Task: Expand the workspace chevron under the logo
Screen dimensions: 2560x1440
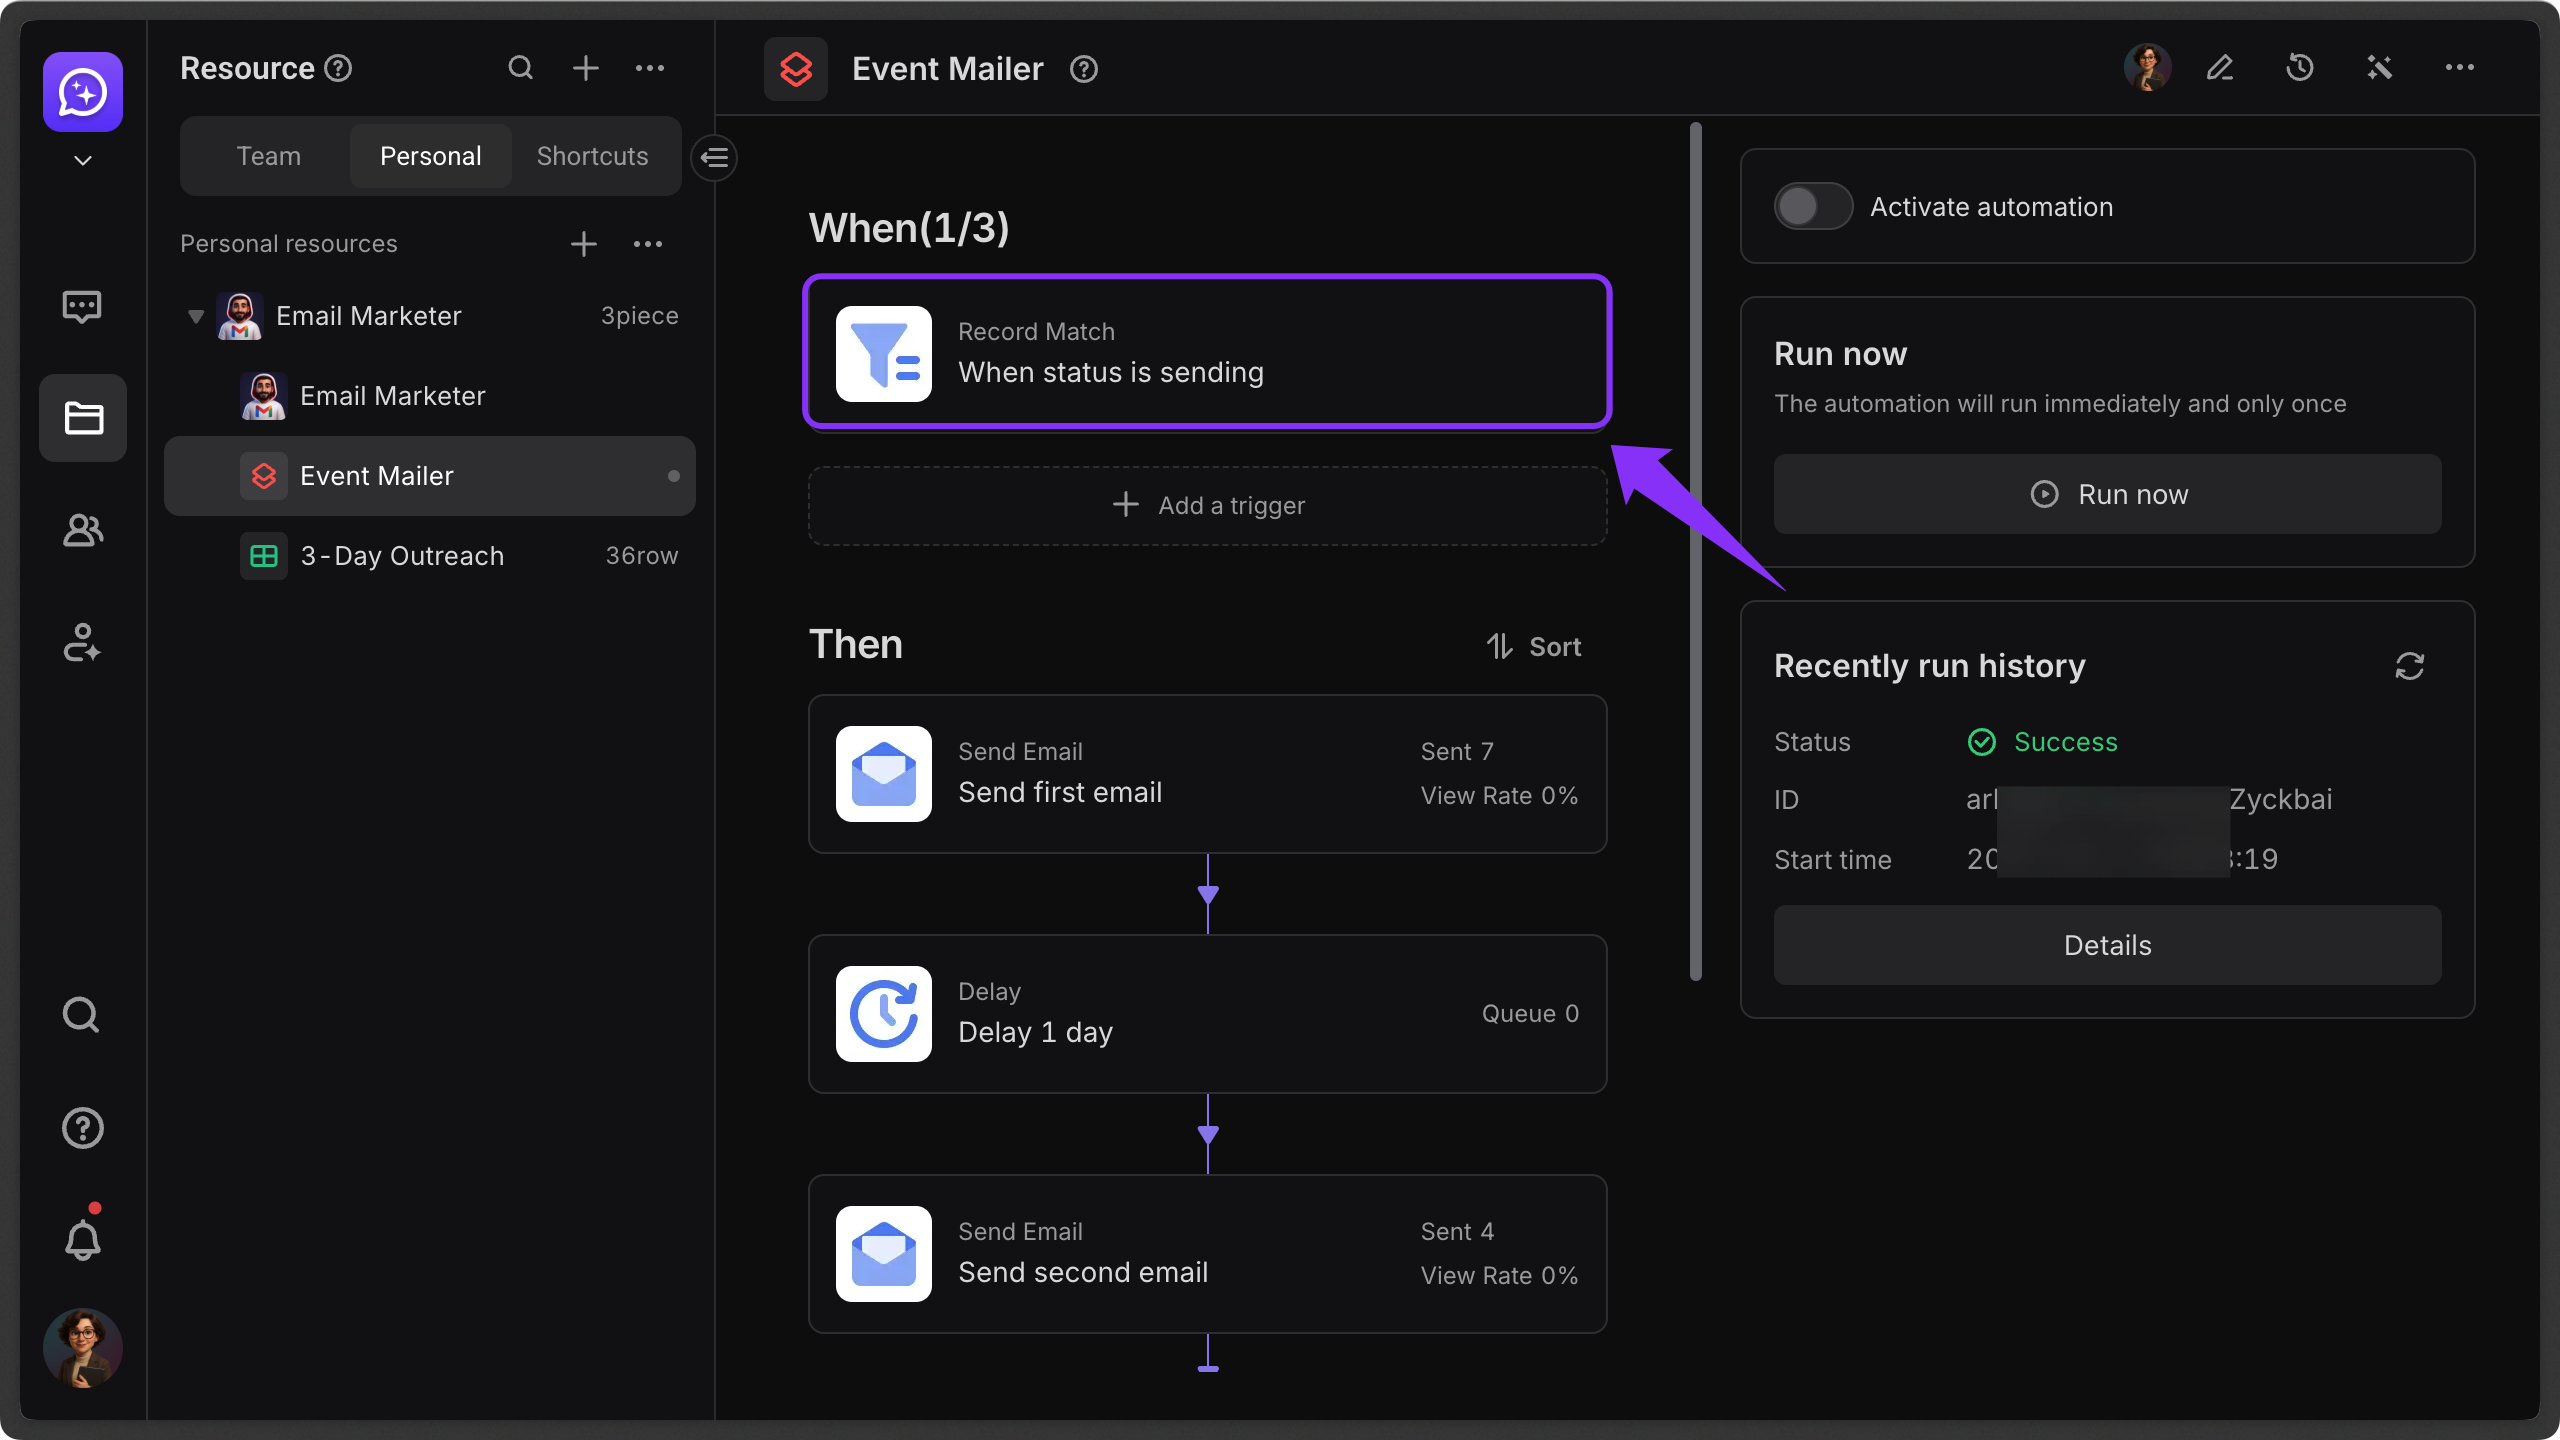Action: (83, 160)
